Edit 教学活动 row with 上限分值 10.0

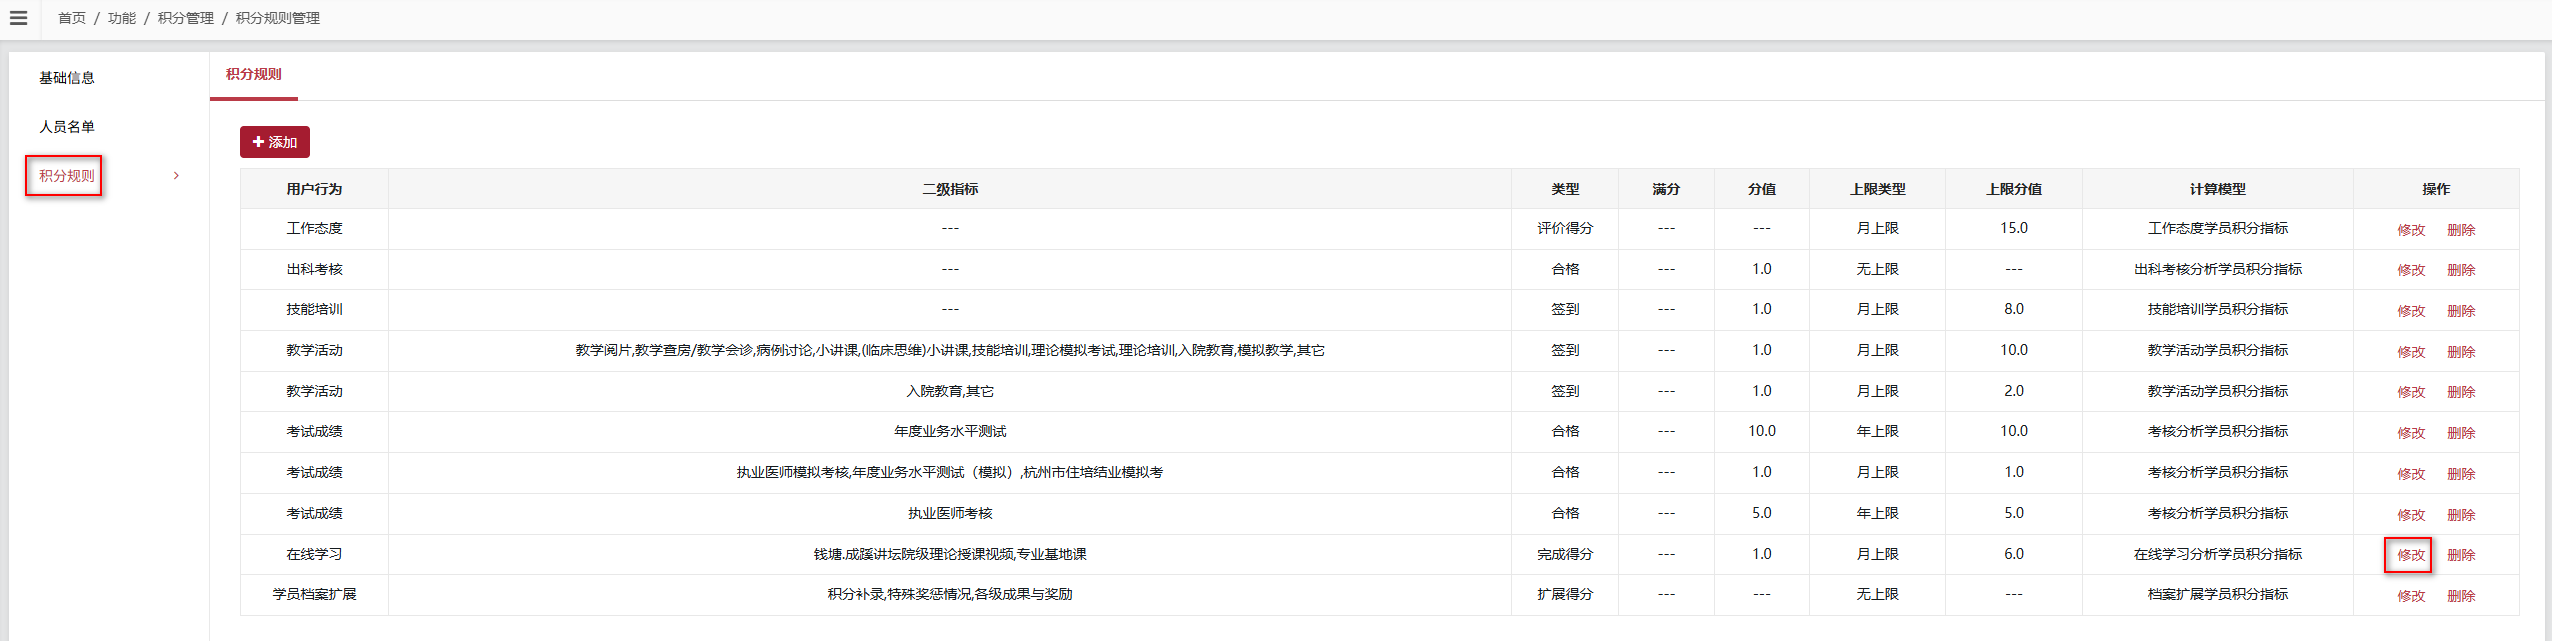coord(2411,352)
